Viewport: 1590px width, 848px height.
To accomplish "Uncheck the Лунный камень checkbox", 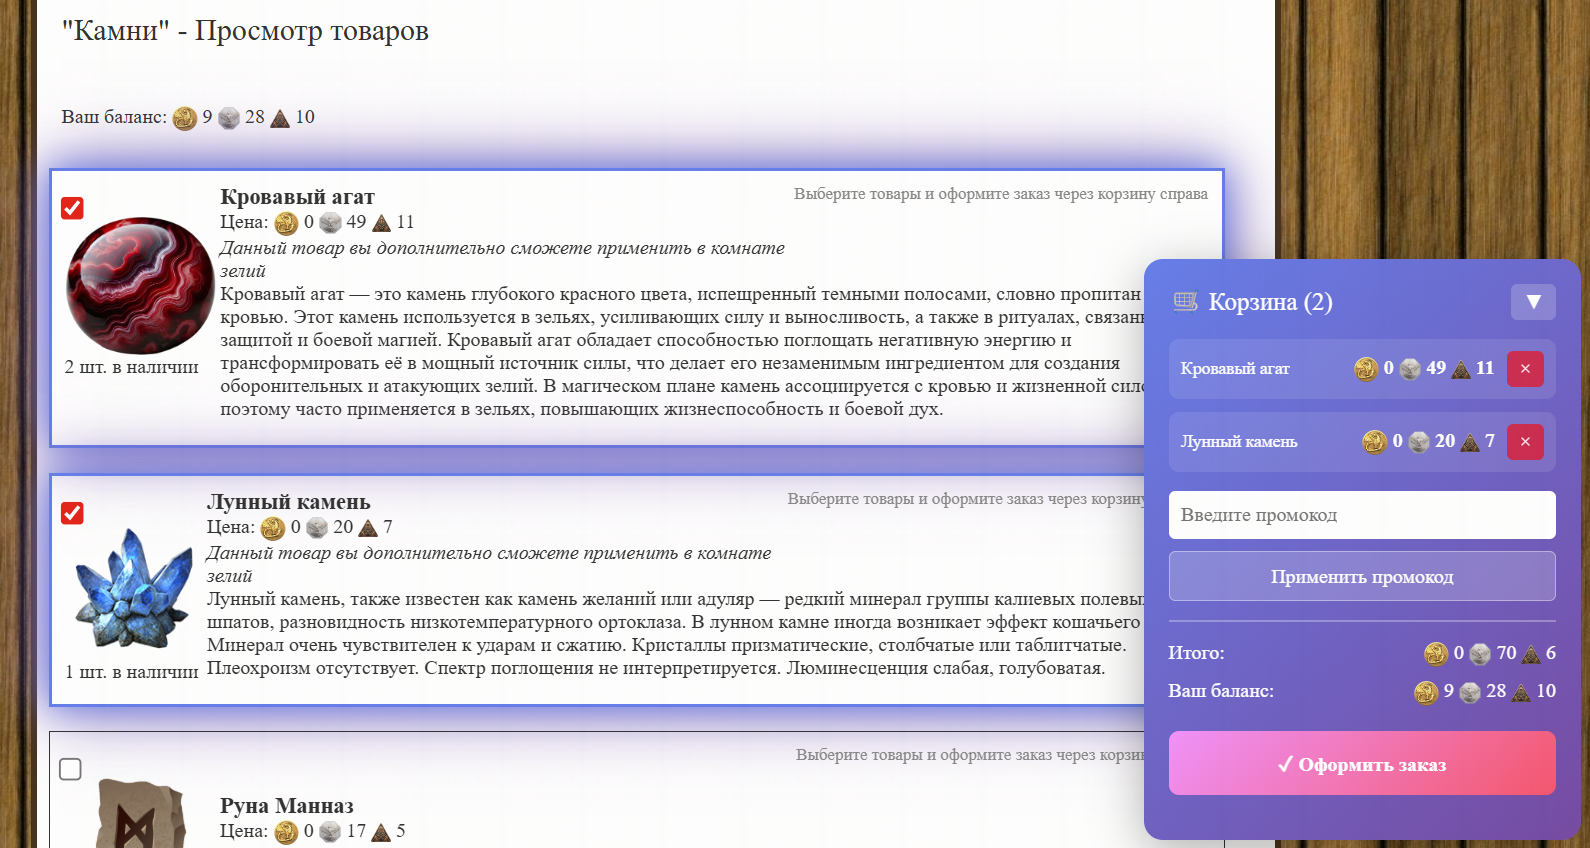I will coord(72,513).
